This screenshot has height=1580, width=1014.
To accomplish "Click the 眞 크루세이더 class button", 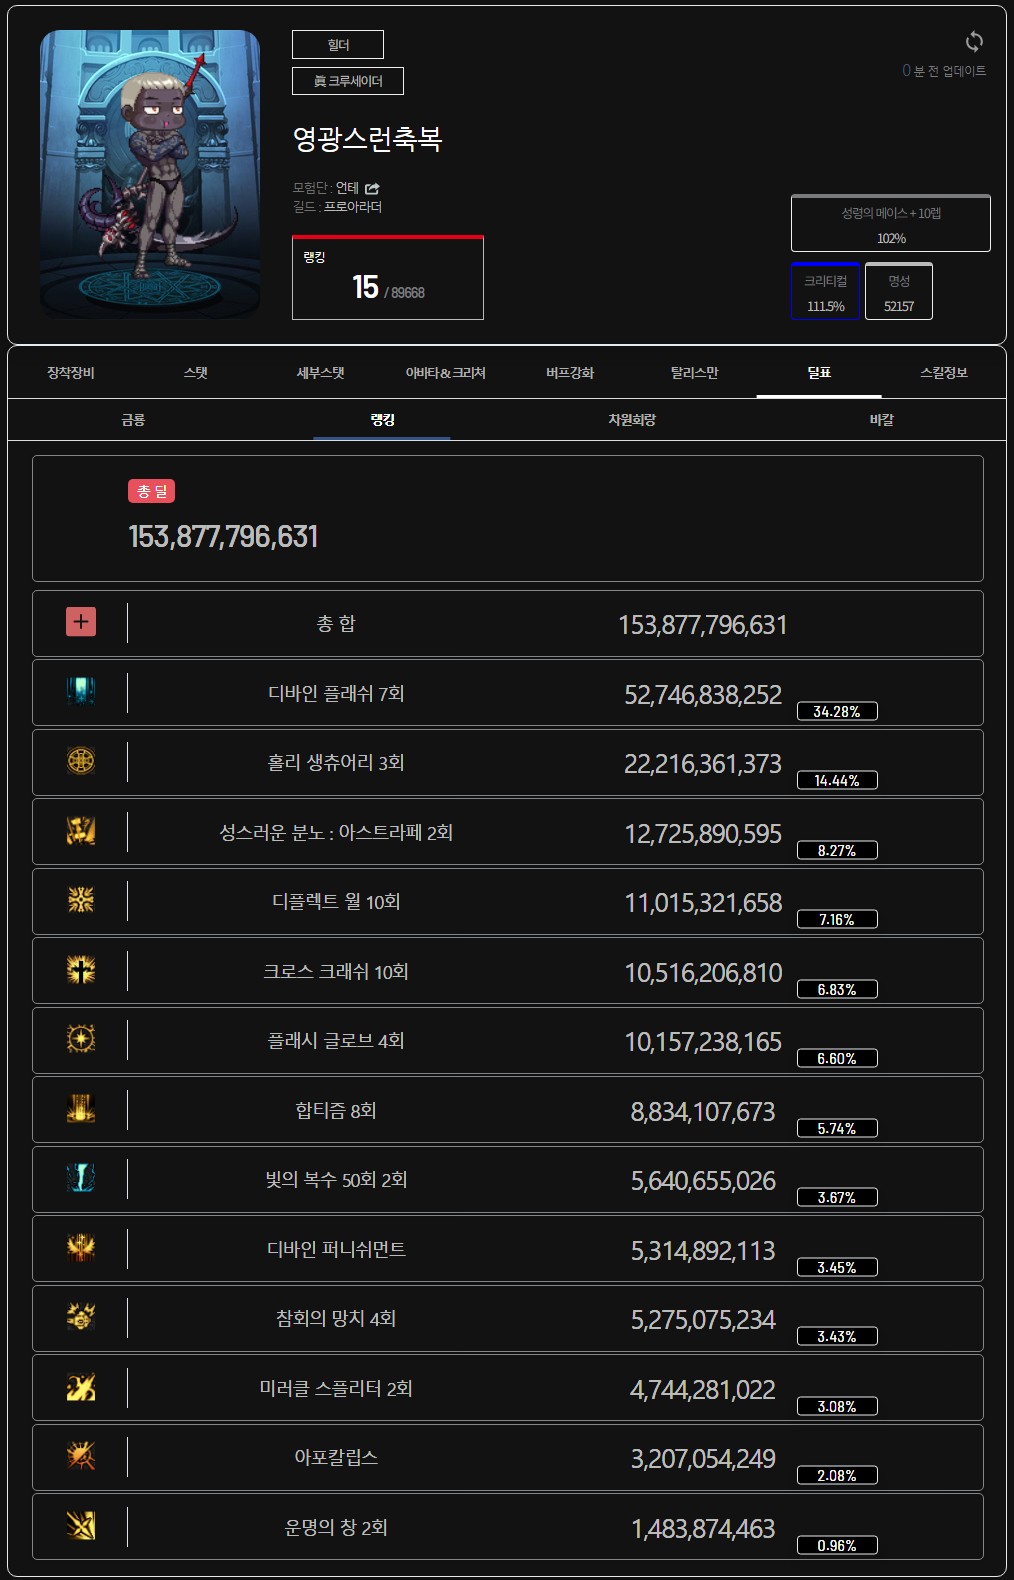I will point(348,81).
